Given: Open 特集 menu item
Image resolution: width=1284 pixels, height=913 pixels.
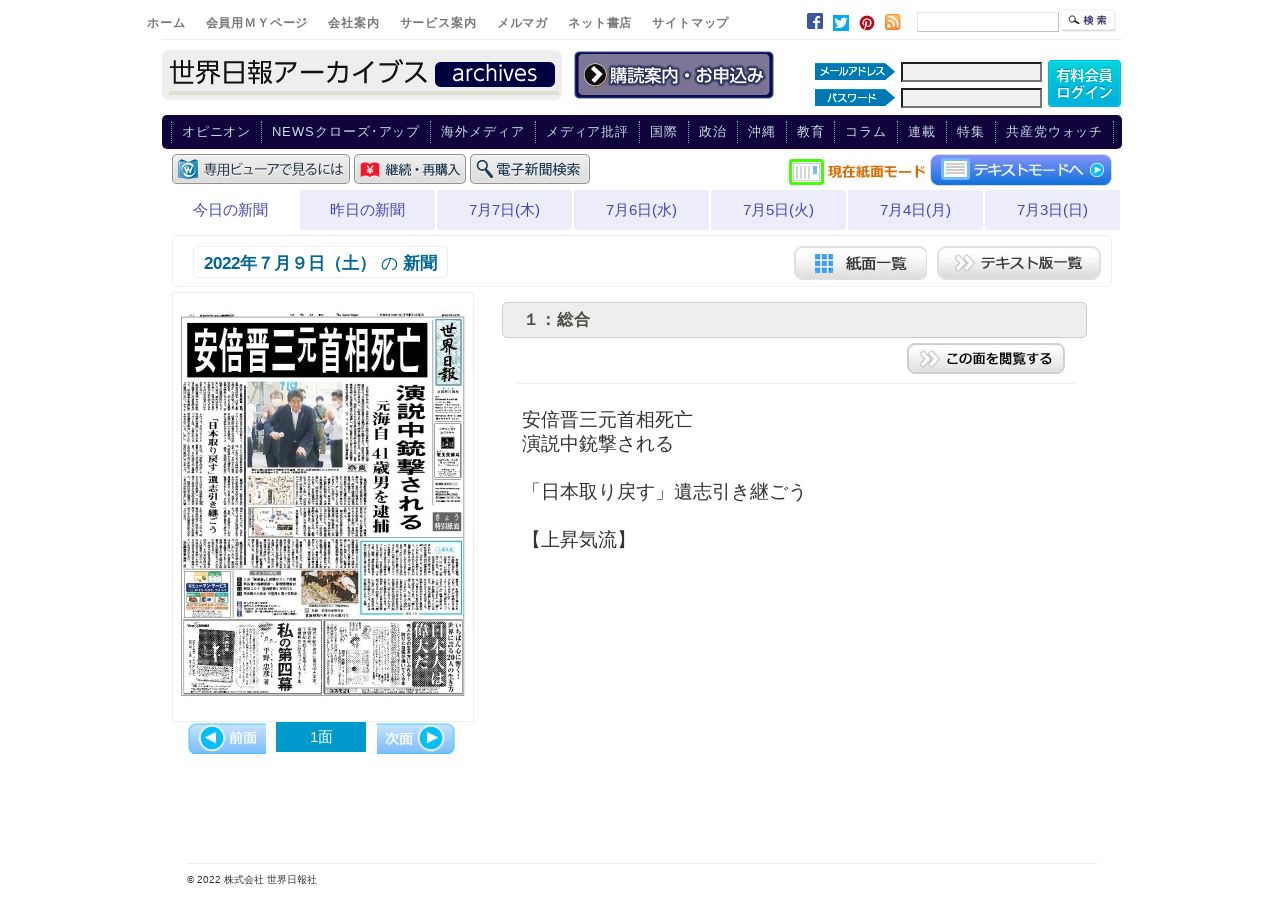Looking at the screenshot, I should [x=971, y=132].
